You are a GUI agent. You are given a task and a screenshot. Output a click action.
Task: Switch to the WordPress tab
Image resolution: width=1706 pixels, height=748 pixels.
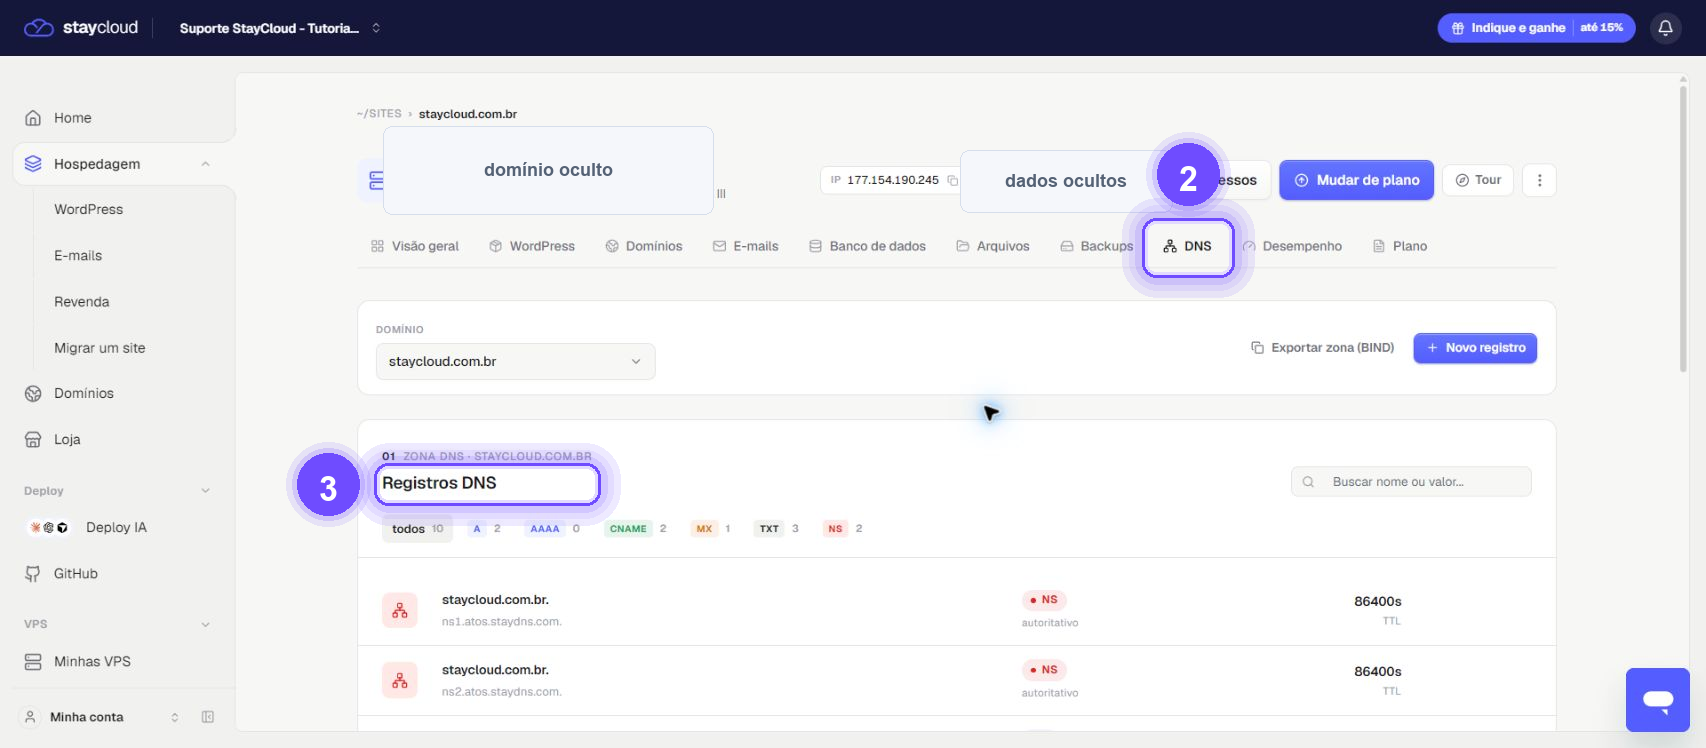point(532,246)
